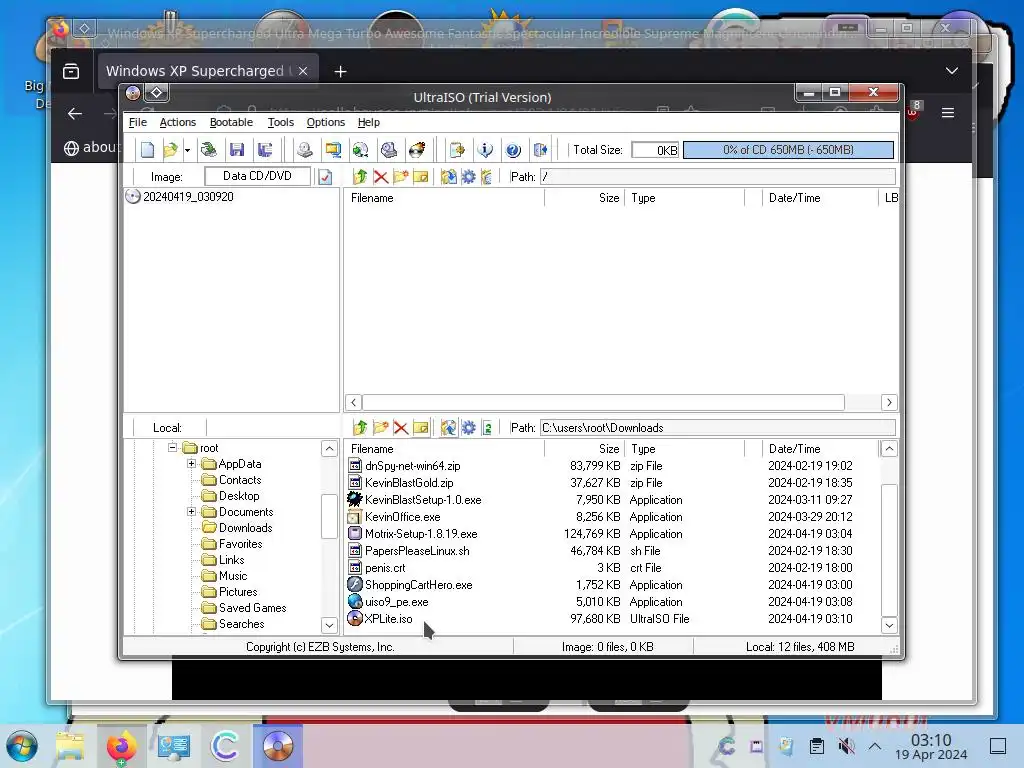Click the Make CD/DVD Image icon

point(304,150)
